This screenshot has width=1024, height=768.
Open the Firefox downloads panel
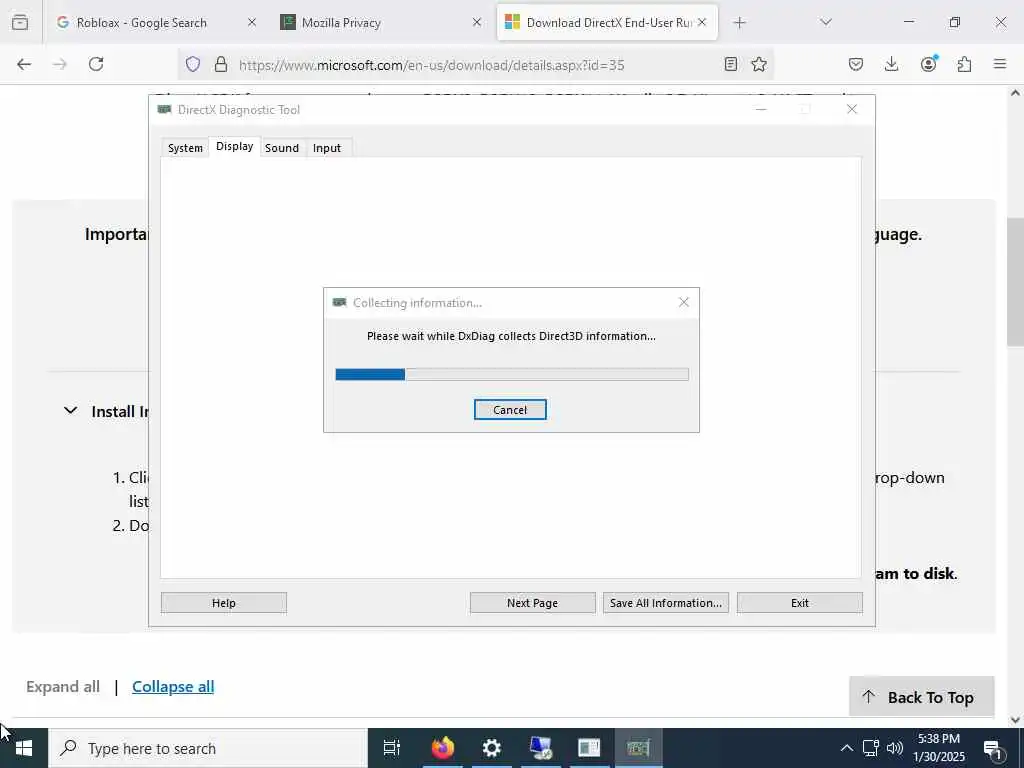(891, 64)
